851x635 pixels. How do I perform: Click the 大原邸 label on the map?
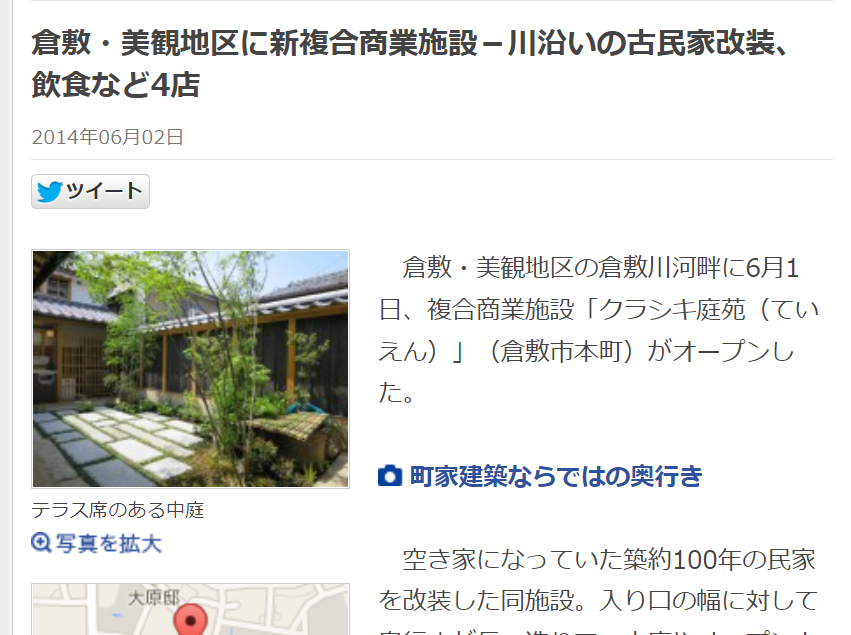[x=154, y=598]
